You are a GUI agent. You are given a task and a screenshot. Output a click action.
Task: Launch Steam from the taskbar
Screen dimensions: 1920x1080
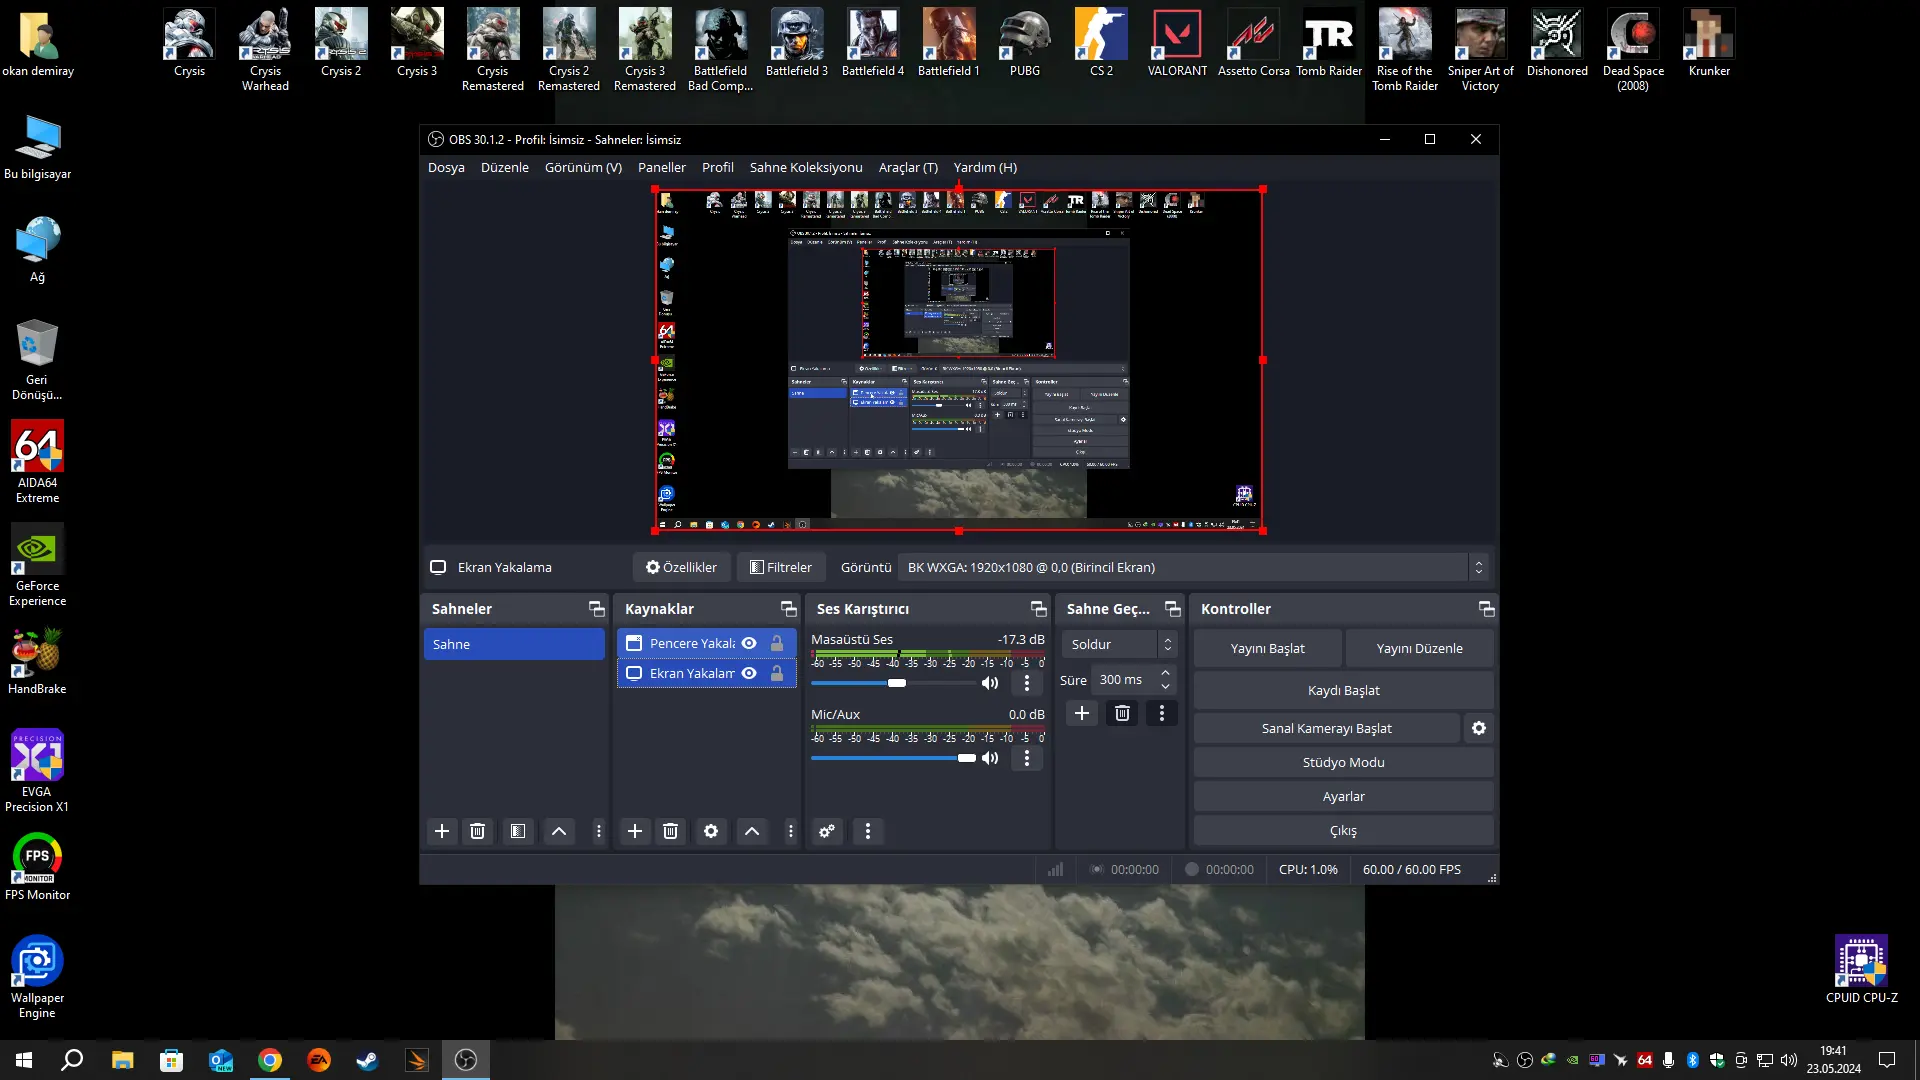(x=368, y=1060)
